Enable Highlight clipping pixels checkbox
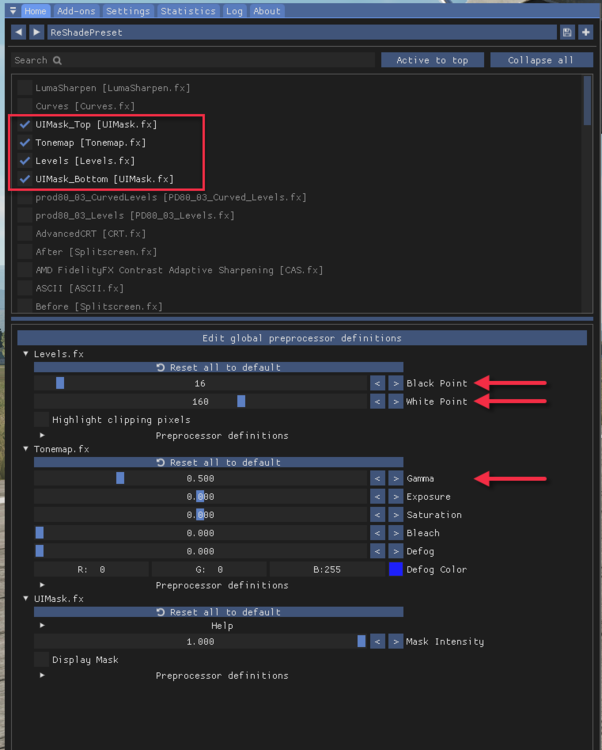Viewport: 602px width, 750px height. click(x=41, y=420)
